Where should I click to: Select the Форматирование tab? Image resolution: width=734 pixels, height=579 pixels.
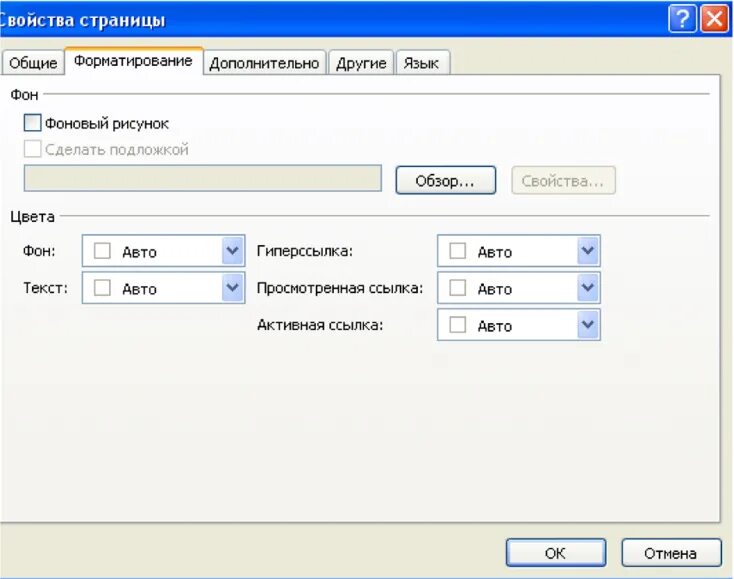(x=133, y=61)
